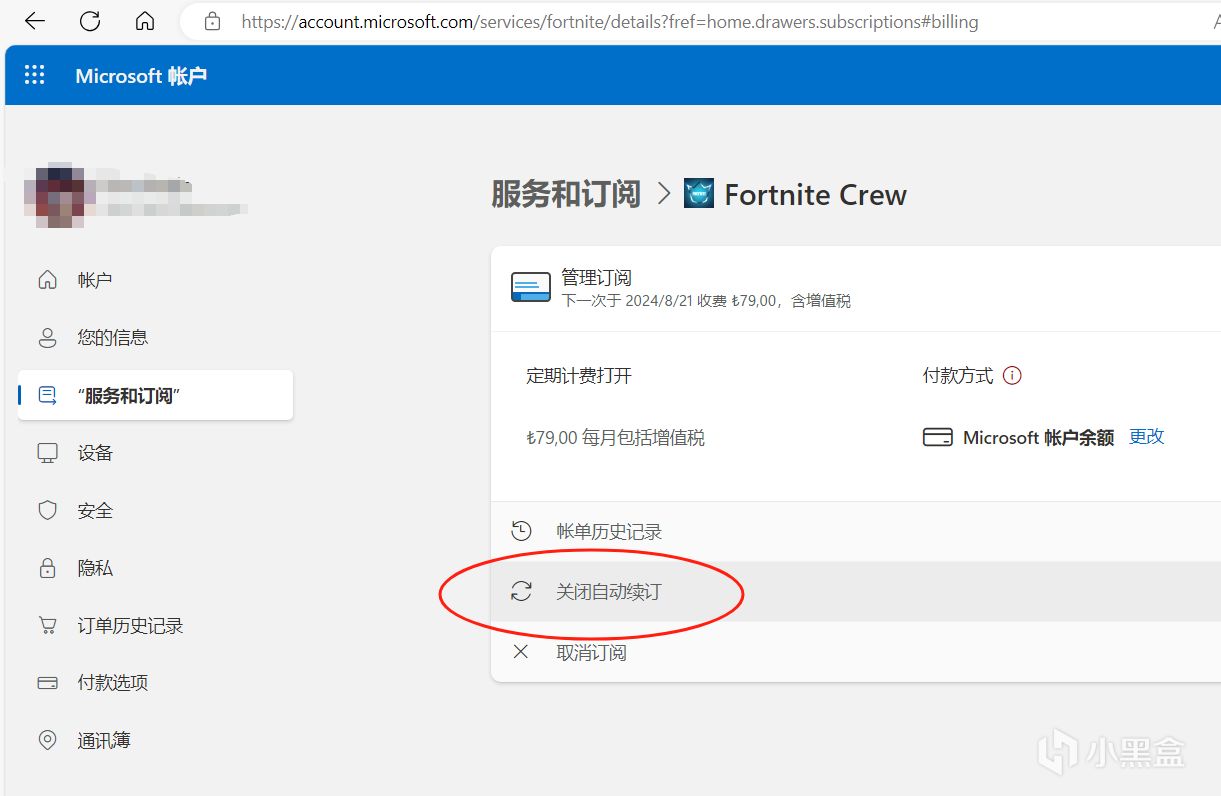Click the card icon beside Microsoft 帐户余额
This screenshot has width=1221, height=796.
click(x=937, y=438)
